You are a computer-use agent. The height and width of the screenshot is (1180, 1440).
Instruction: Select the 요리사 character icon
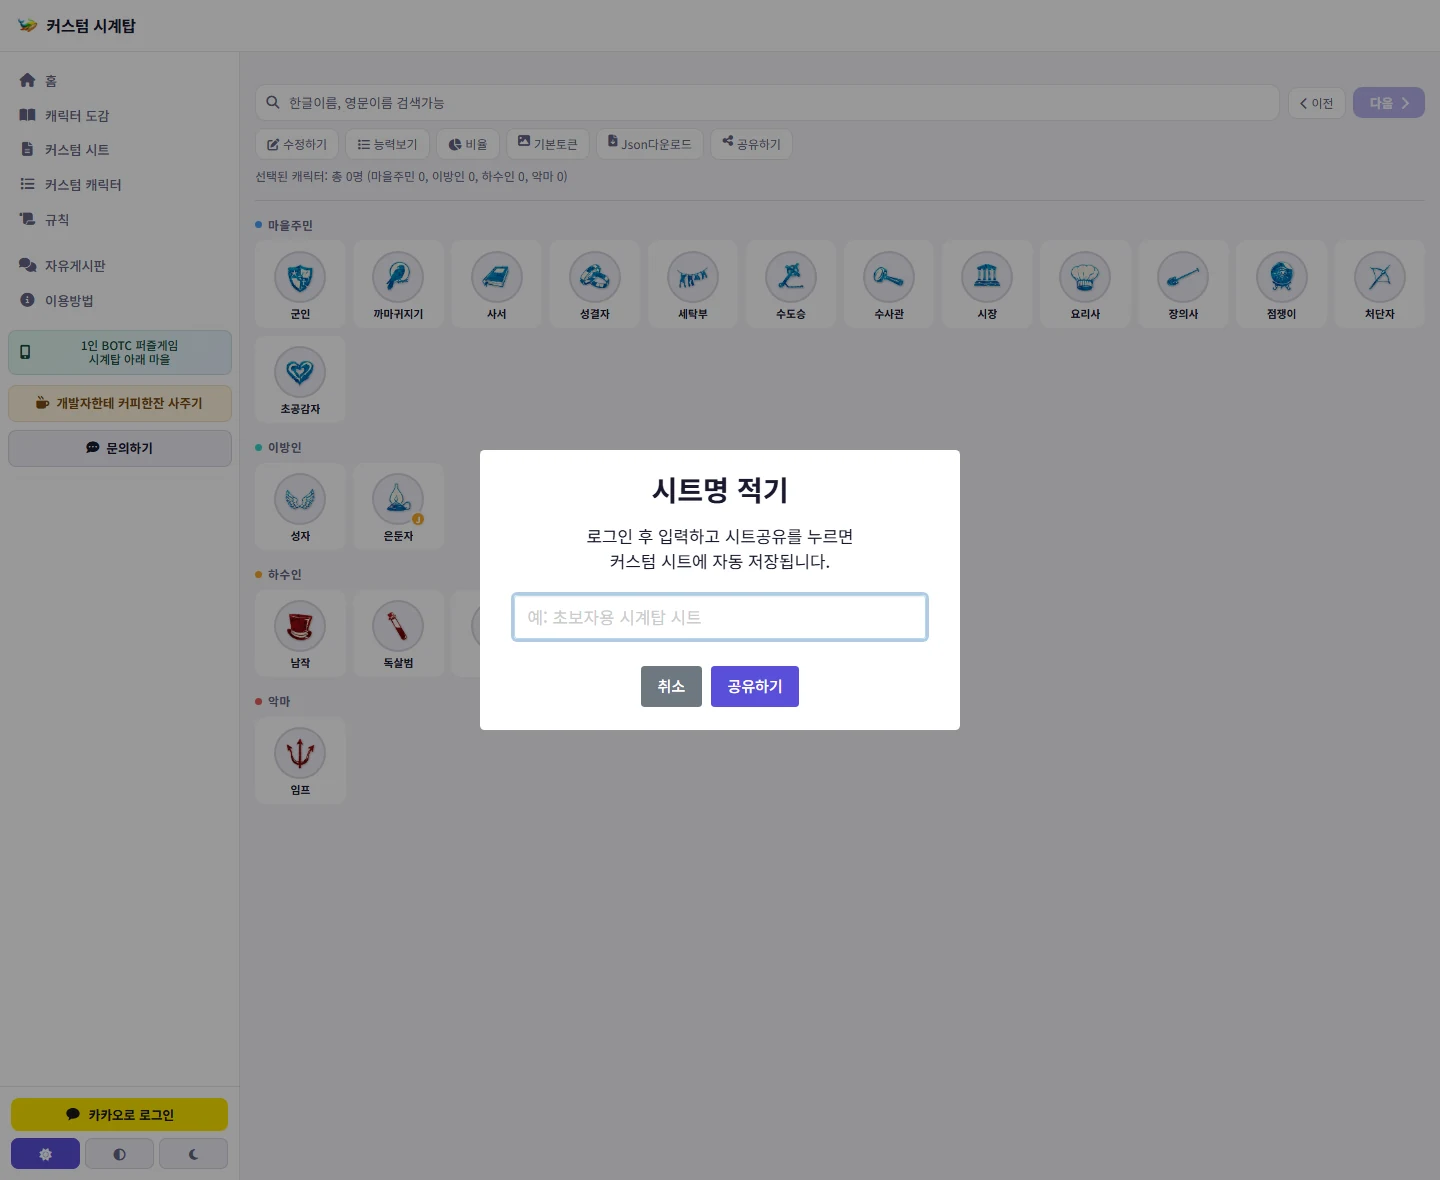pos(1084,277)
